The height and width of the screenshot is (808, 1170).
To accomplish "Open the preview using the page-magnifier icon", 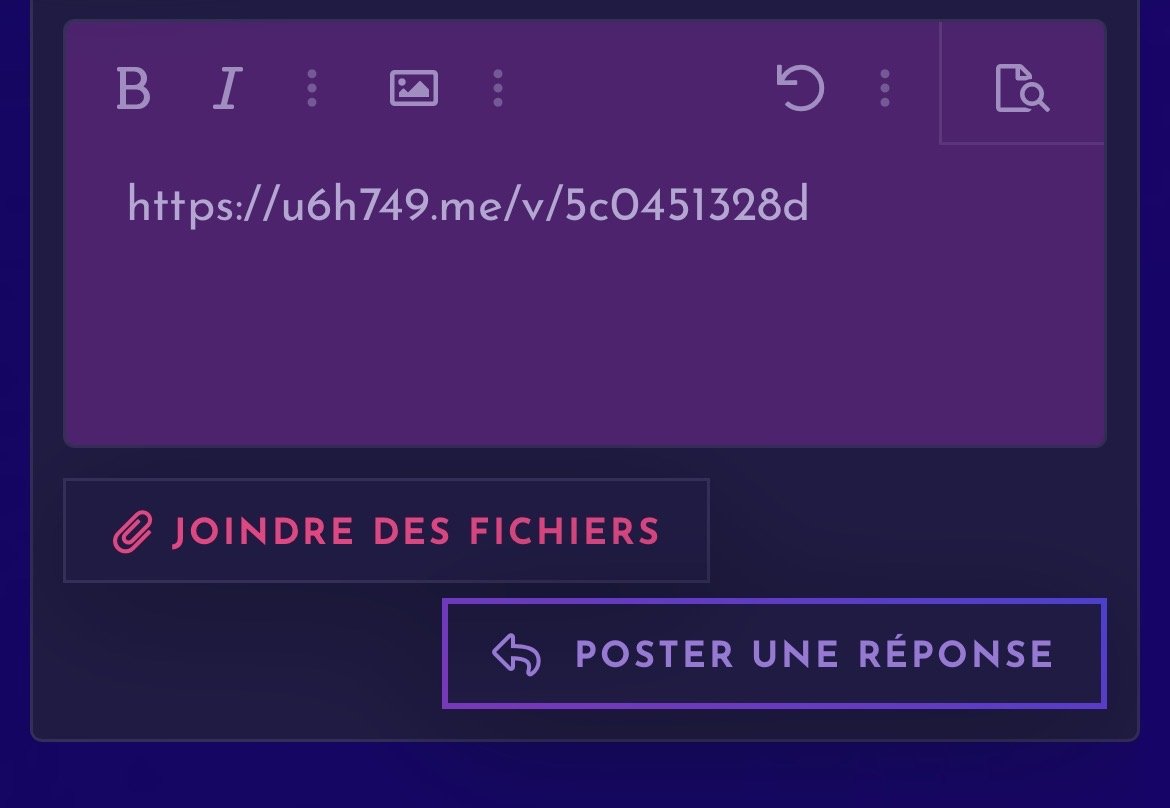I will 1022,88.
